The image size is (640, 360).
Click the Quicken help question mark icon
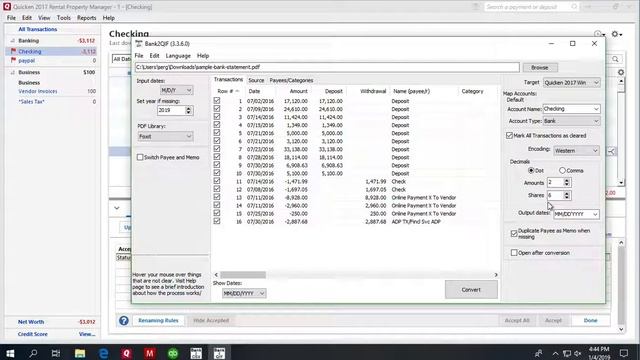tap(124, 320)
